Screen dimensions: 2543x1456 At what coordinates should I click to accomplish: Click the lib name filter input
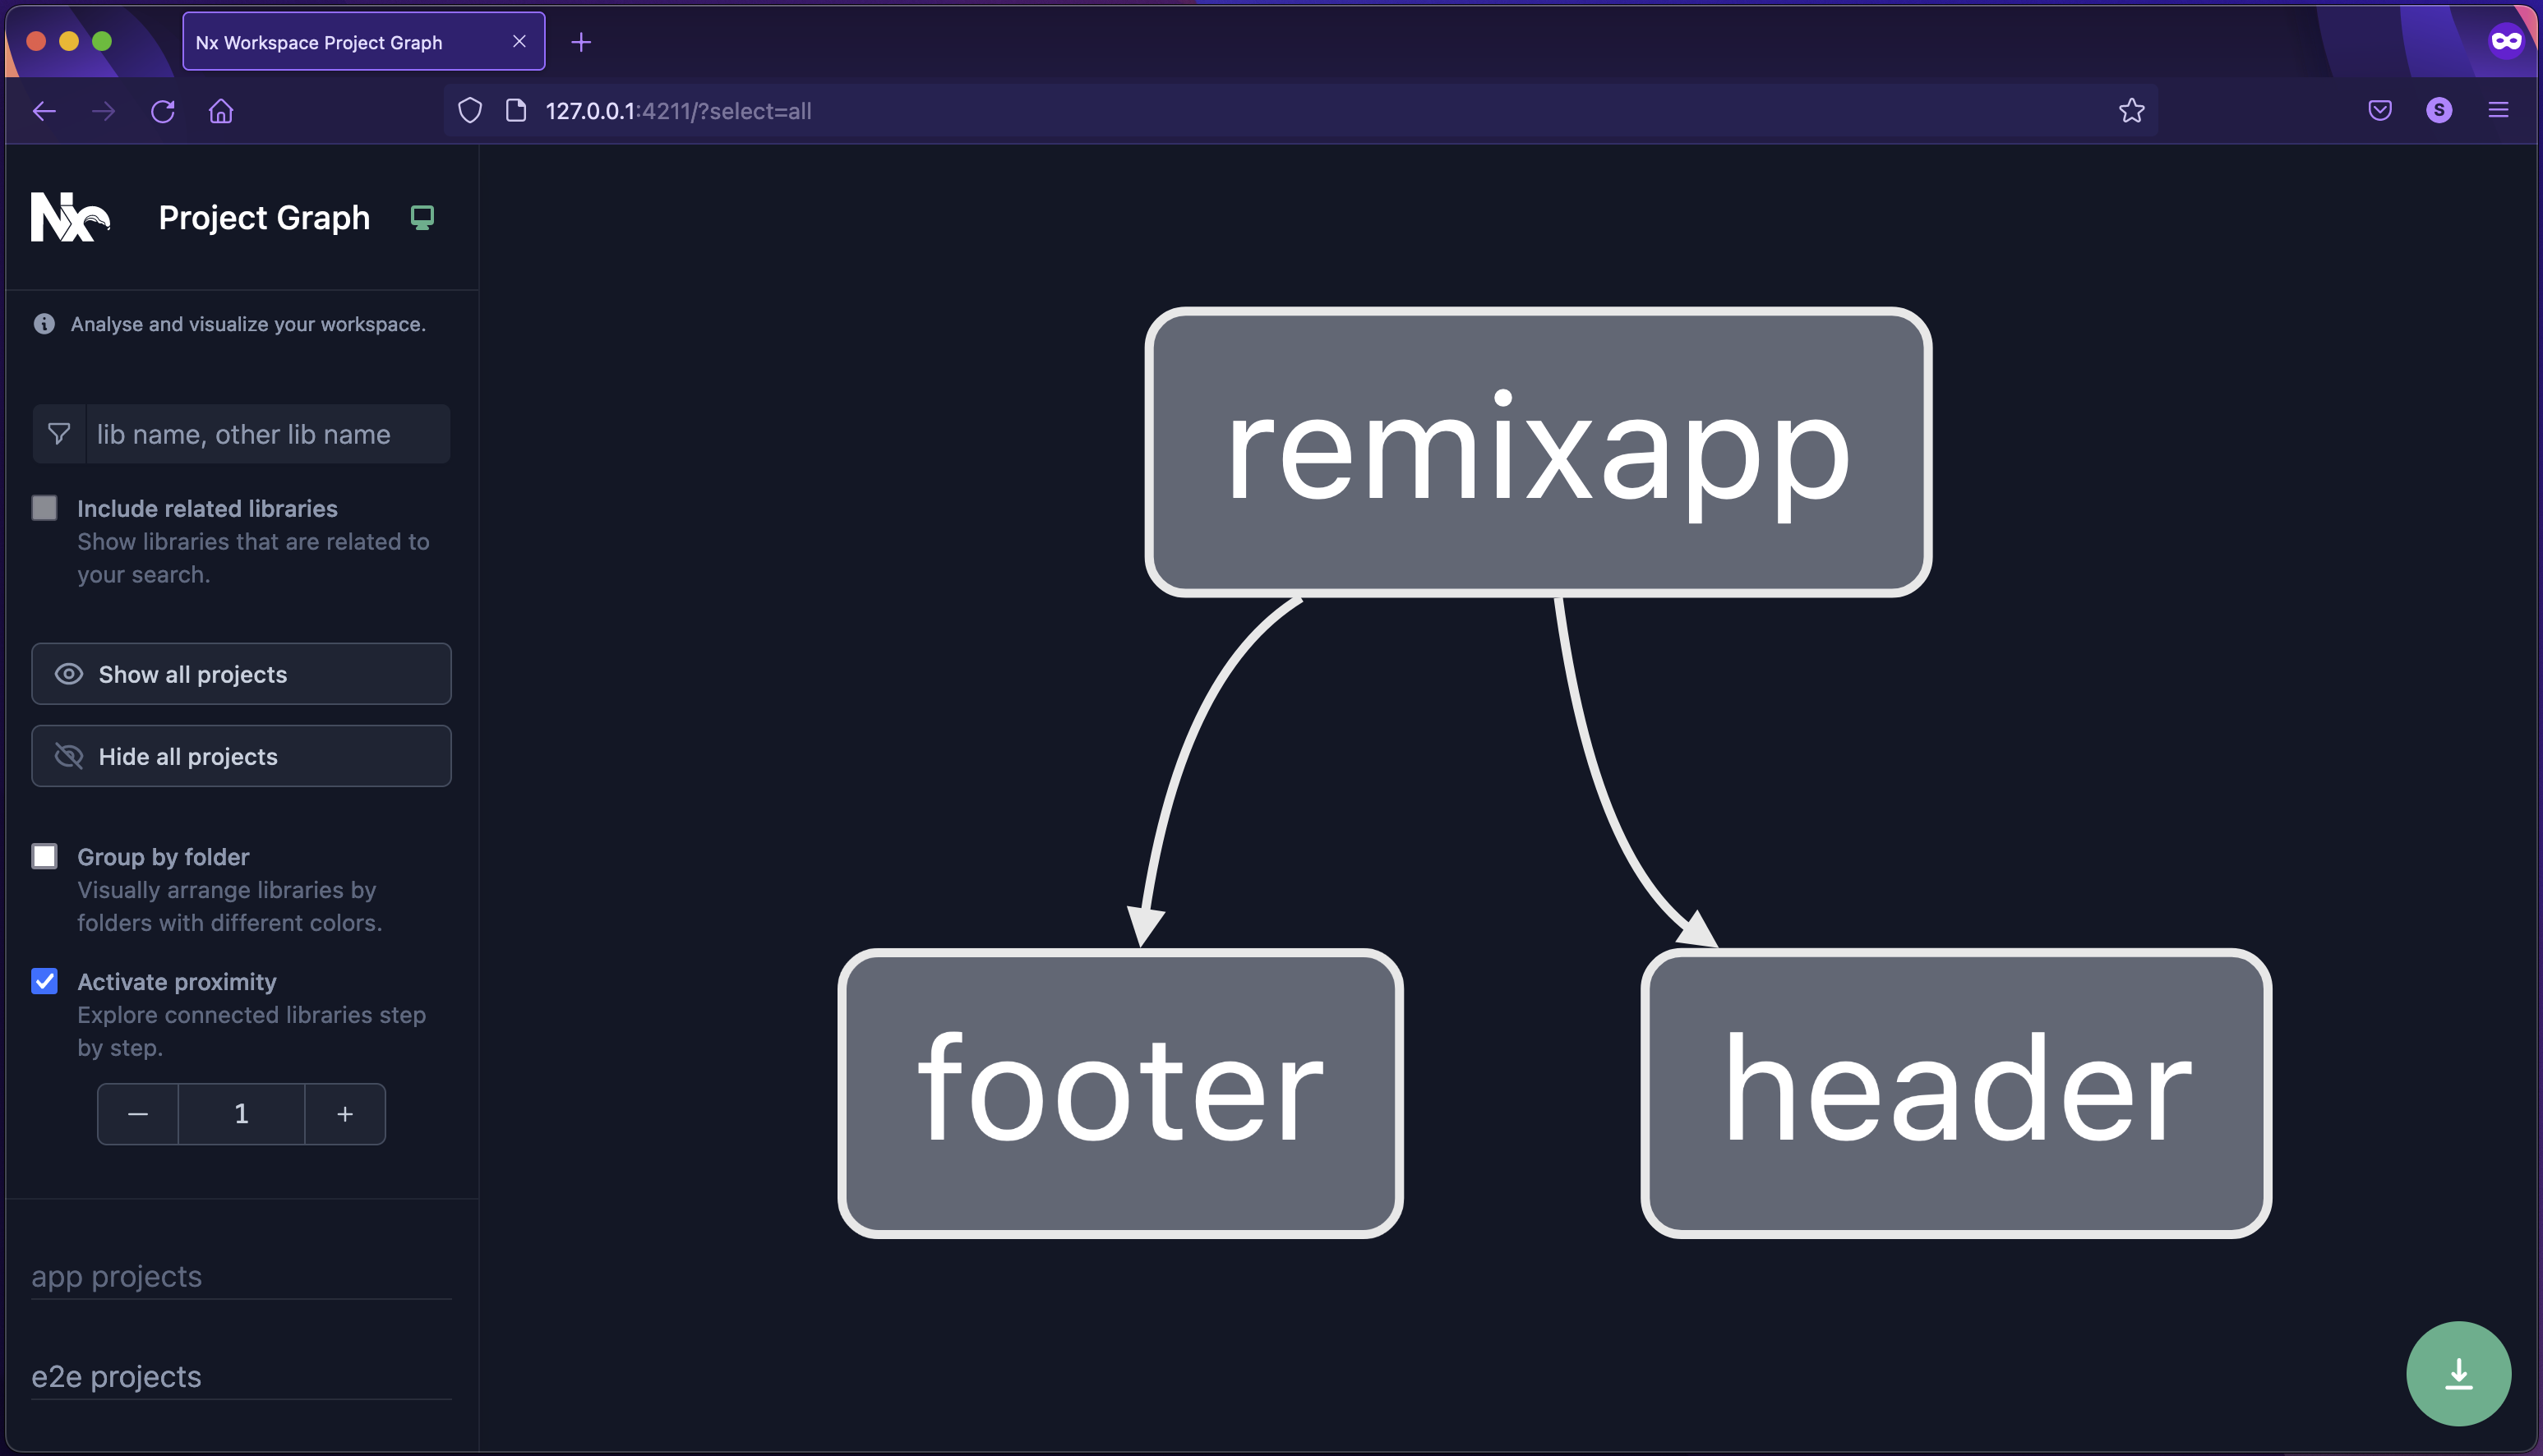pyautogui.click(x=267, y=434)
